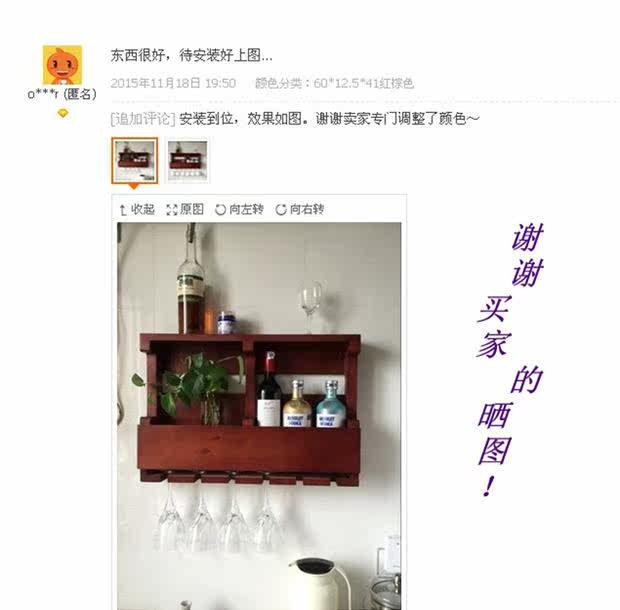620x610 pixels.
Task: Rotate the photo left with 向左转
Action: tap(246, 209)
